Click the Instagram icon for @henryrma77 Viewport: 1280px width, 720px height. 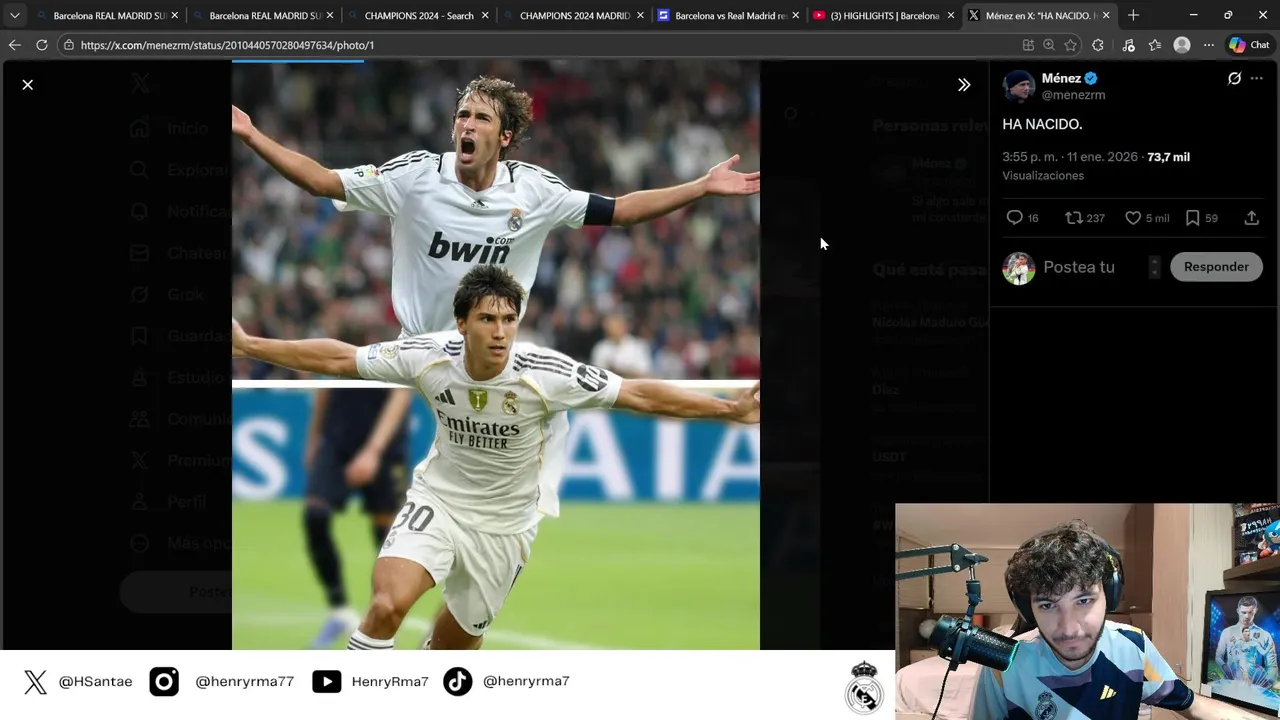tap(164, 682)
